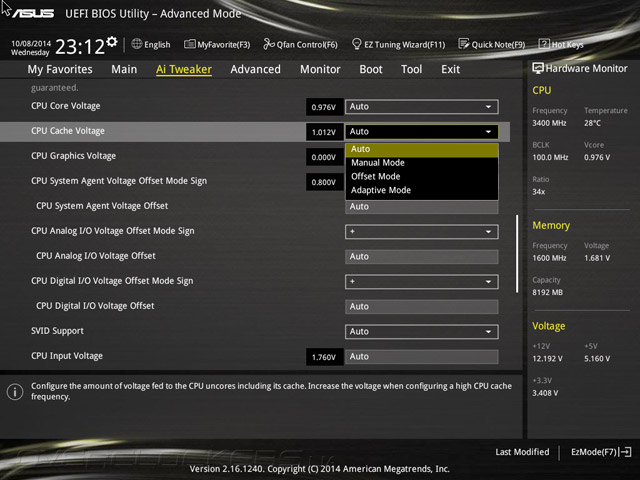The height and width of the screenshot is (480, 640).
Task: Click the info icon beside description
Action: coord(15,392)
